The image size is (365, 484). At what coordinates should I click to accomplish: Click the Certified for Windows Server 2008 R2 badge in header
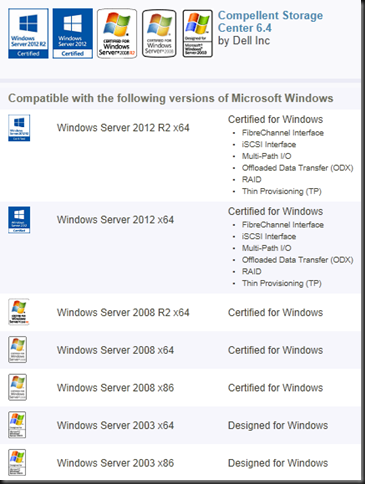(x=117, y=33)
